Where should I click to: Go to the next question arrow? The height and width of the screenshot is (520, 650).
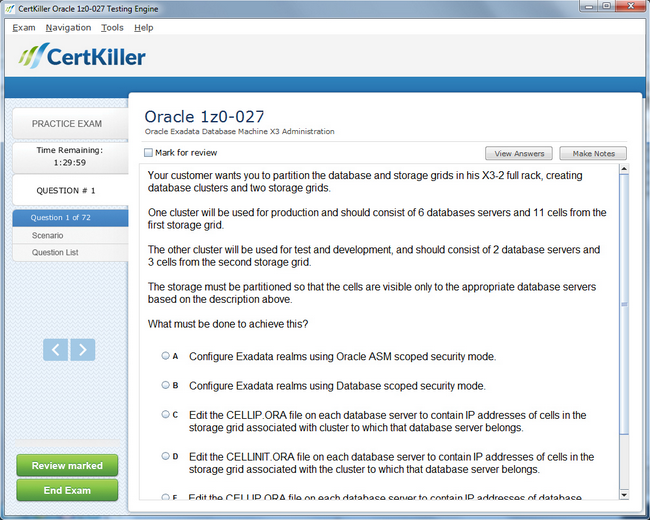pos(83,350)
